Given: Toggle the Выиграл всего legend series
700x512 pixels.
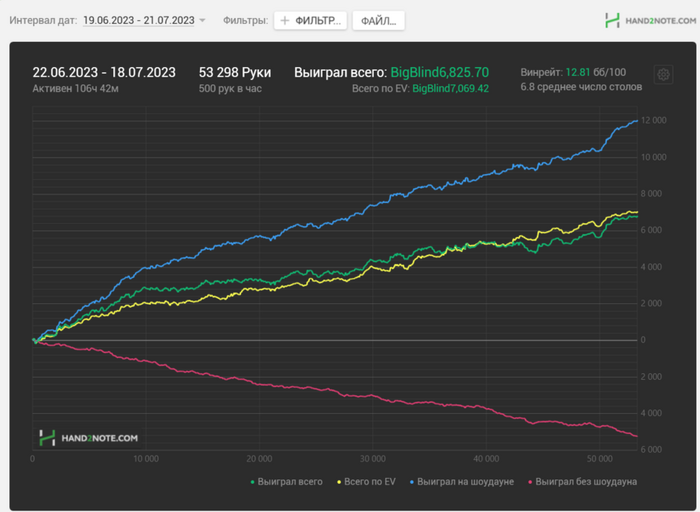Looking at the screenshot, I should (286, 482).
